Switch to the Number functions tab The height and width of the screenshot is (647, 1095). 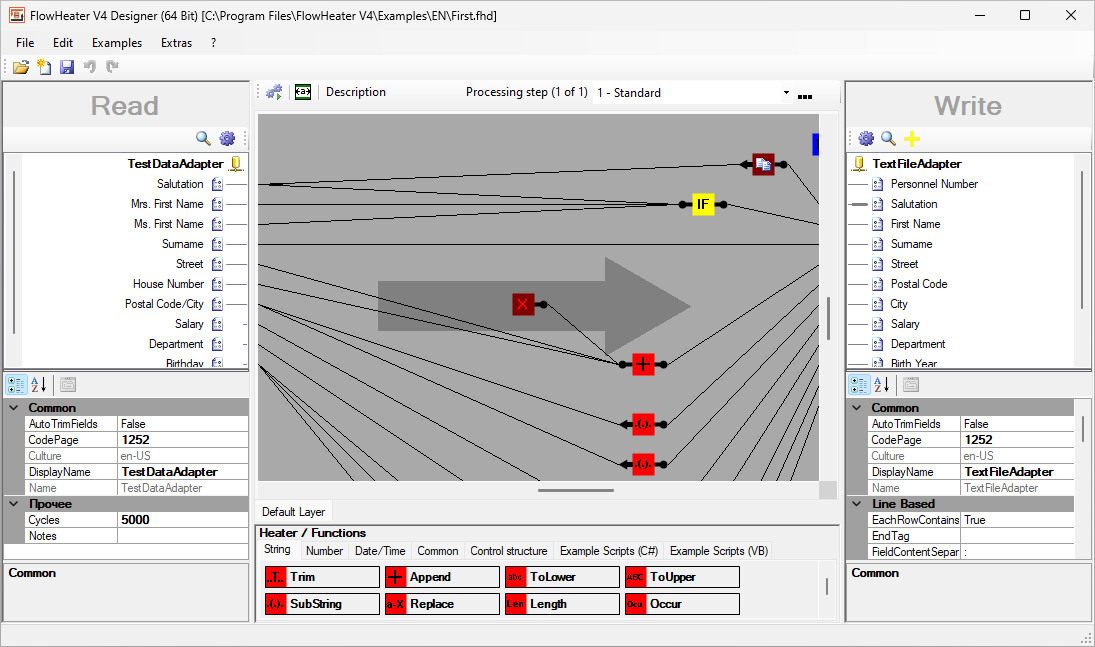pyautogui.click(x=324, y=551)
